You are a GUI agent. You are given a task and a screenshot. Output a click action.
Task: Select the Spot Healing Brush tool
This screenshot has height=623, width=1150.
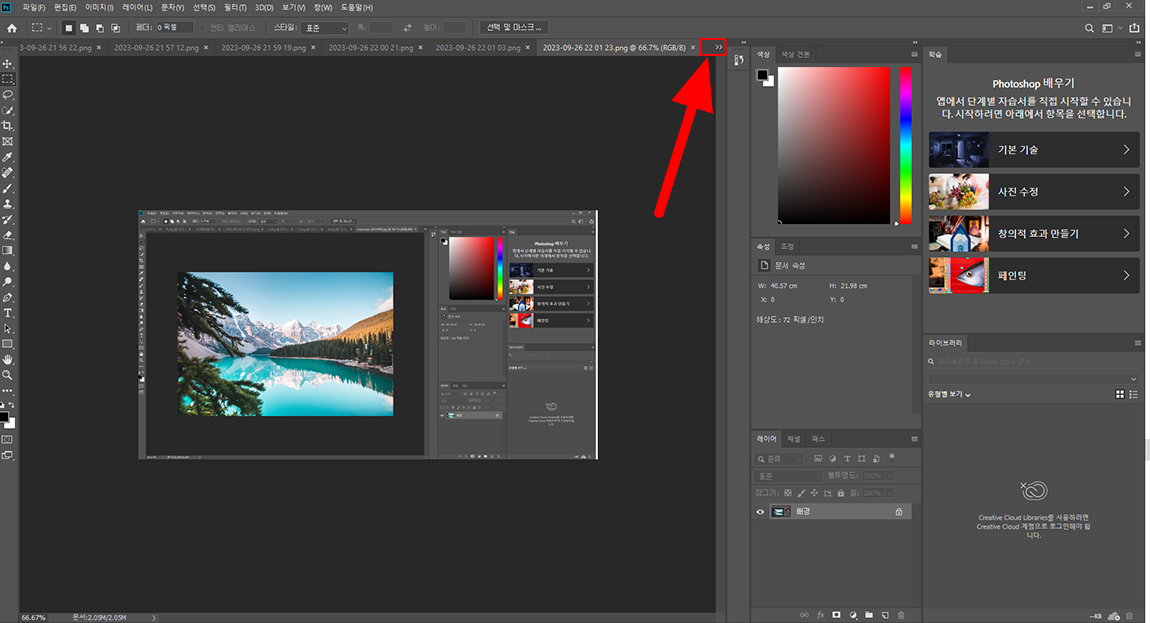(7, 173)
